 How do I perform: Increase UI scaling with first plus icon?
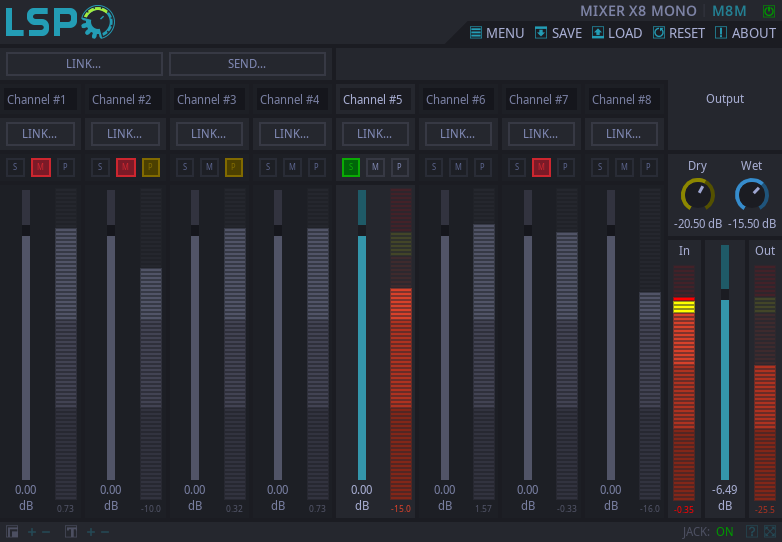32,532
